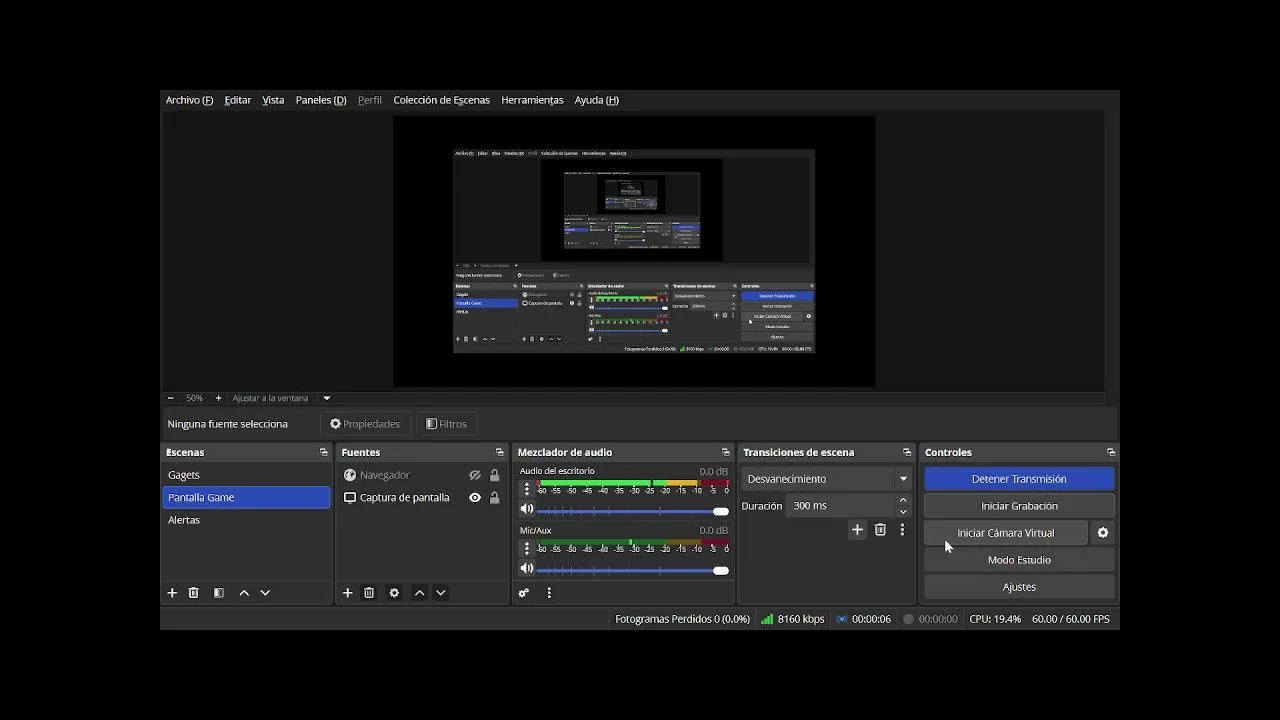
Task: Click the Duración 300 ms field
Action: click(x=839, y=506)
